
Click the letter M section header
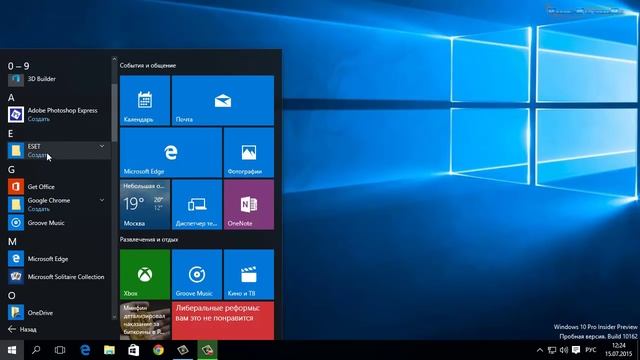[x=12, y=242]
